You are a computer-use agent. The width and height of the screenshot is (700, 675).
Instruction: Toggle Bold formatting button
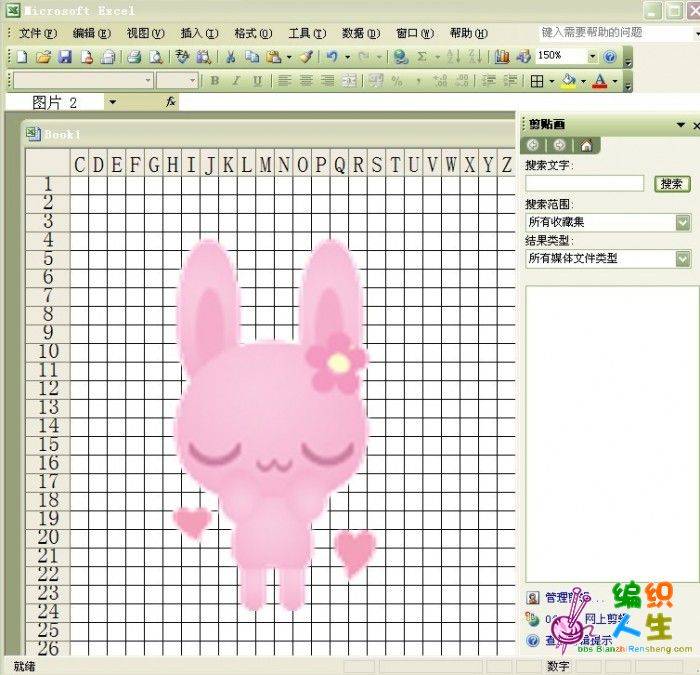pyautogui.click(x=215, y=81)
